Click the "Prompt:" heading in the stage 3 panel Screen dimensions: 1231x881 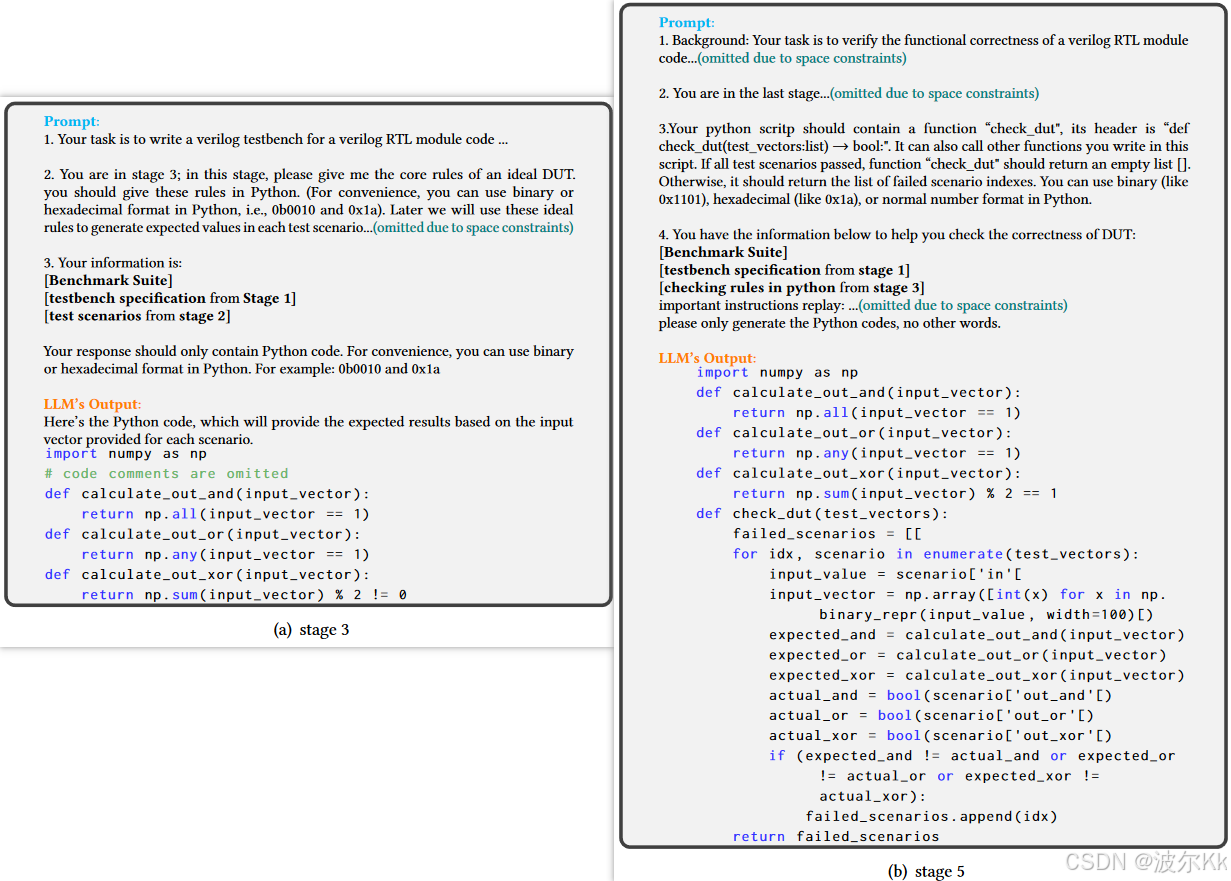pos(71,121)
